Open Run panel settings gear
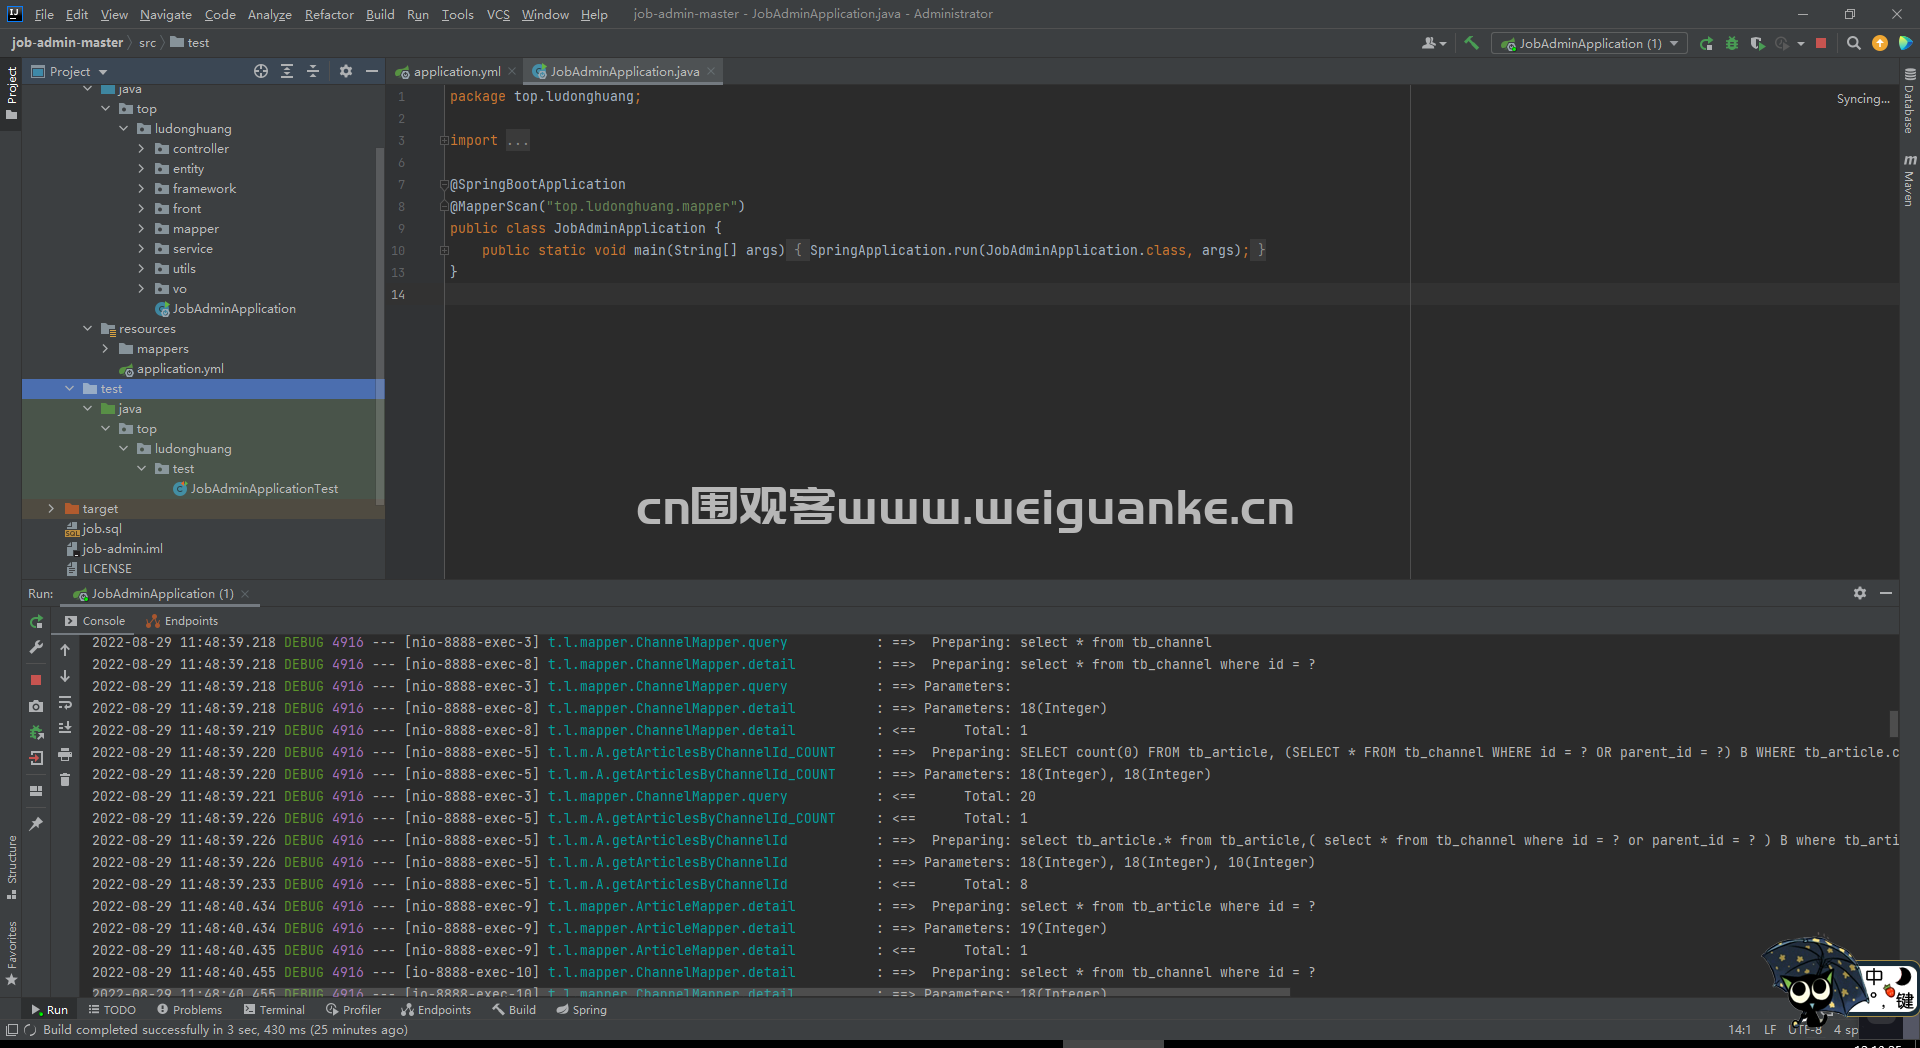Viewport: 1920px width, 1048px height. [1860, 593]
